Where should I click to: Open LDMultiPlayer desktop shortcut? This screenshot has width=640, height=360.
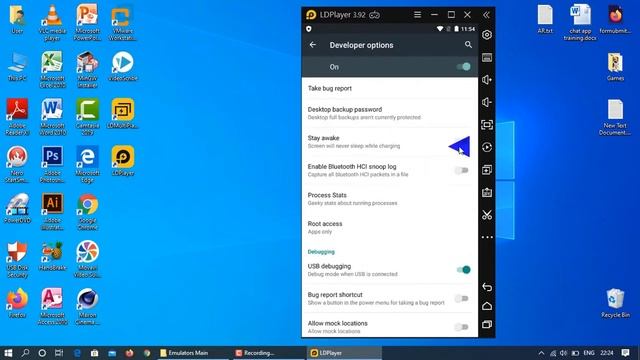(122, 113)
